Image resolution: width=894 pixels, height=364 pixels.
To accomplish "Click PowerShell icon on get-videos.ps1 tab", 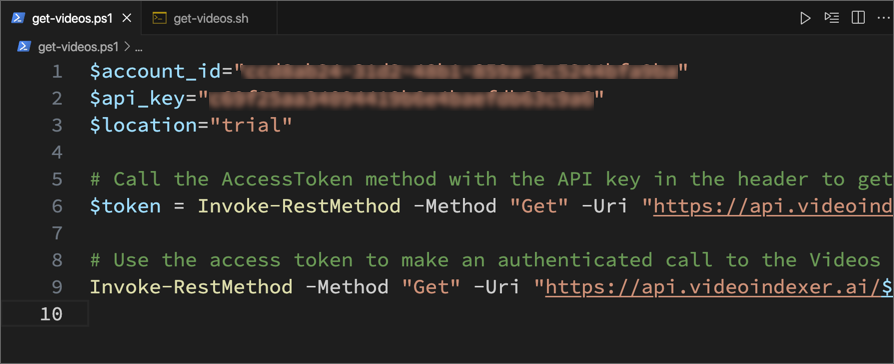I will click(18, 18).
